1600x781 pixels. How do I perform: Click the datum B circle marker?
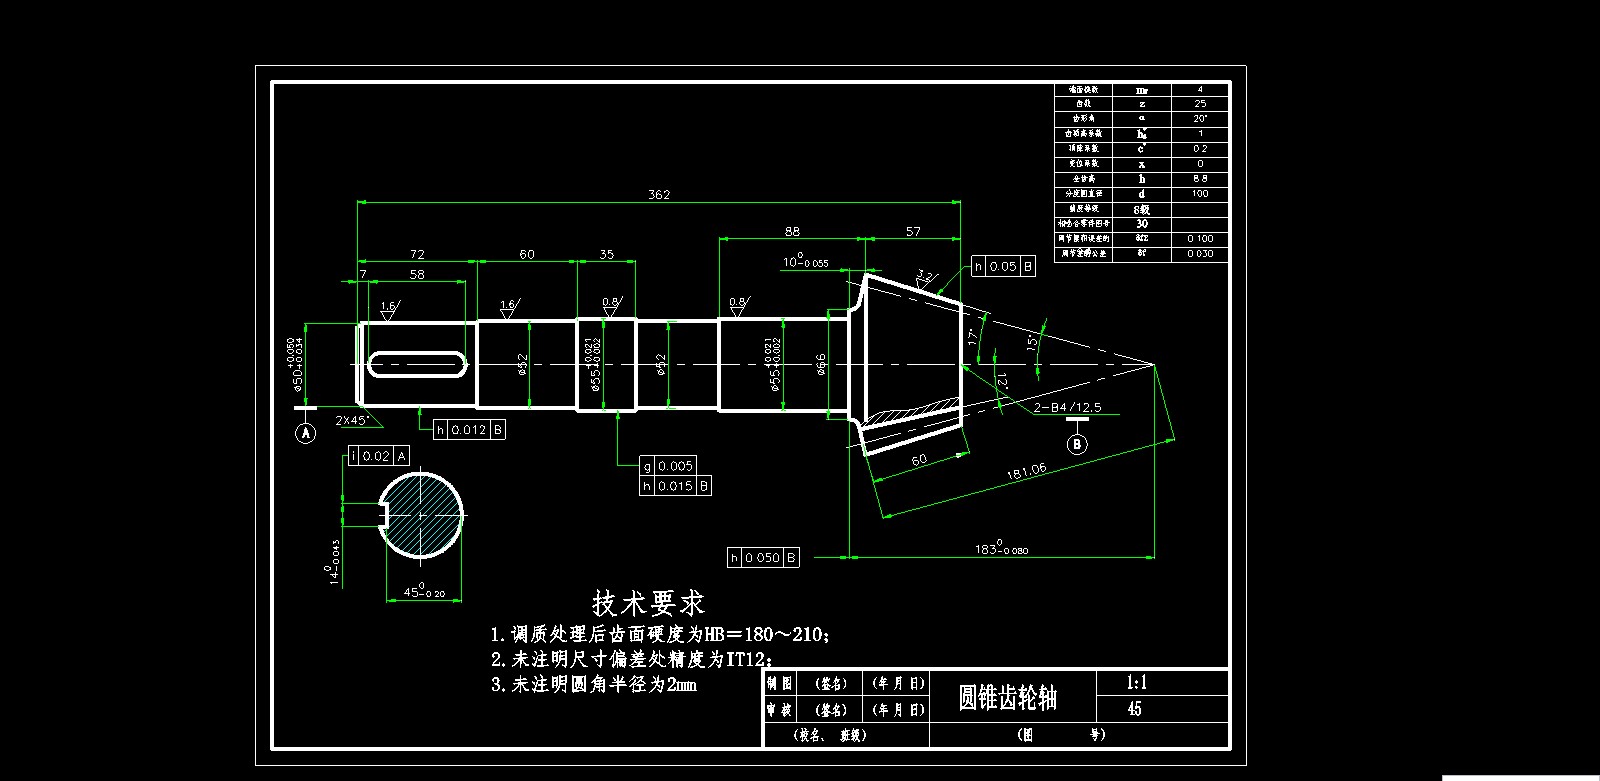tap(1077, 444)
